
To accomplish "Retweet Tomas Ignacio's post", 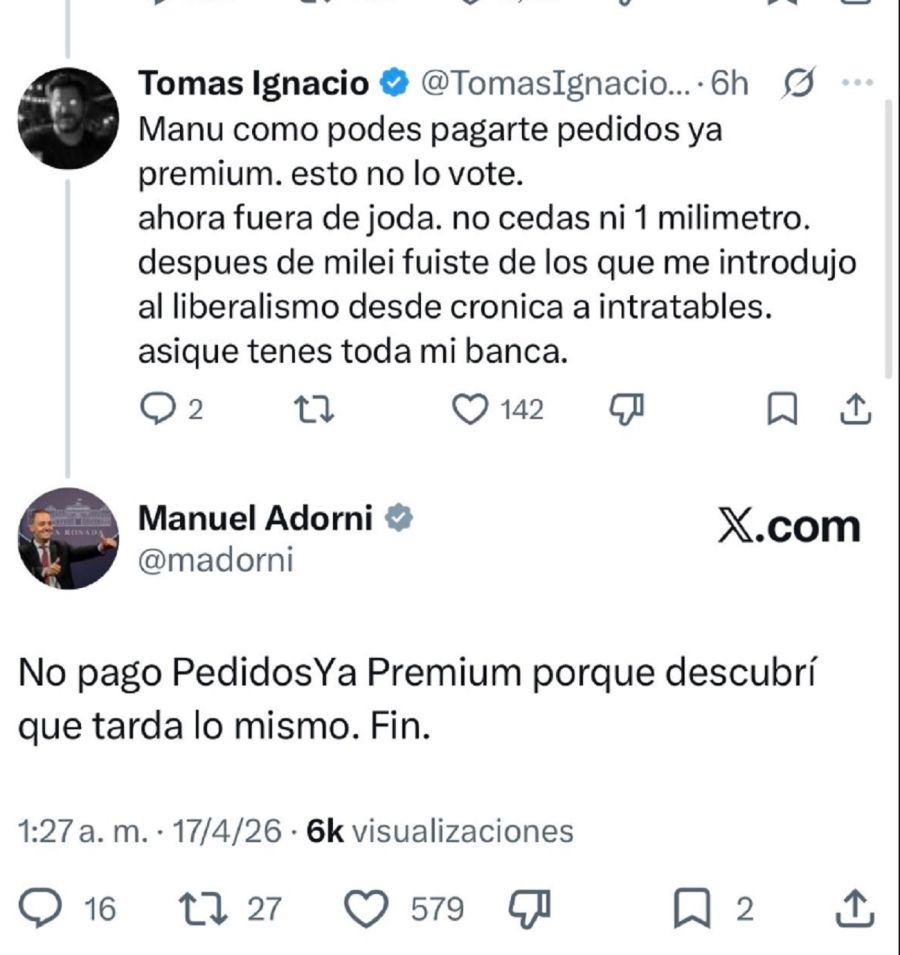I will pos(313,408).
